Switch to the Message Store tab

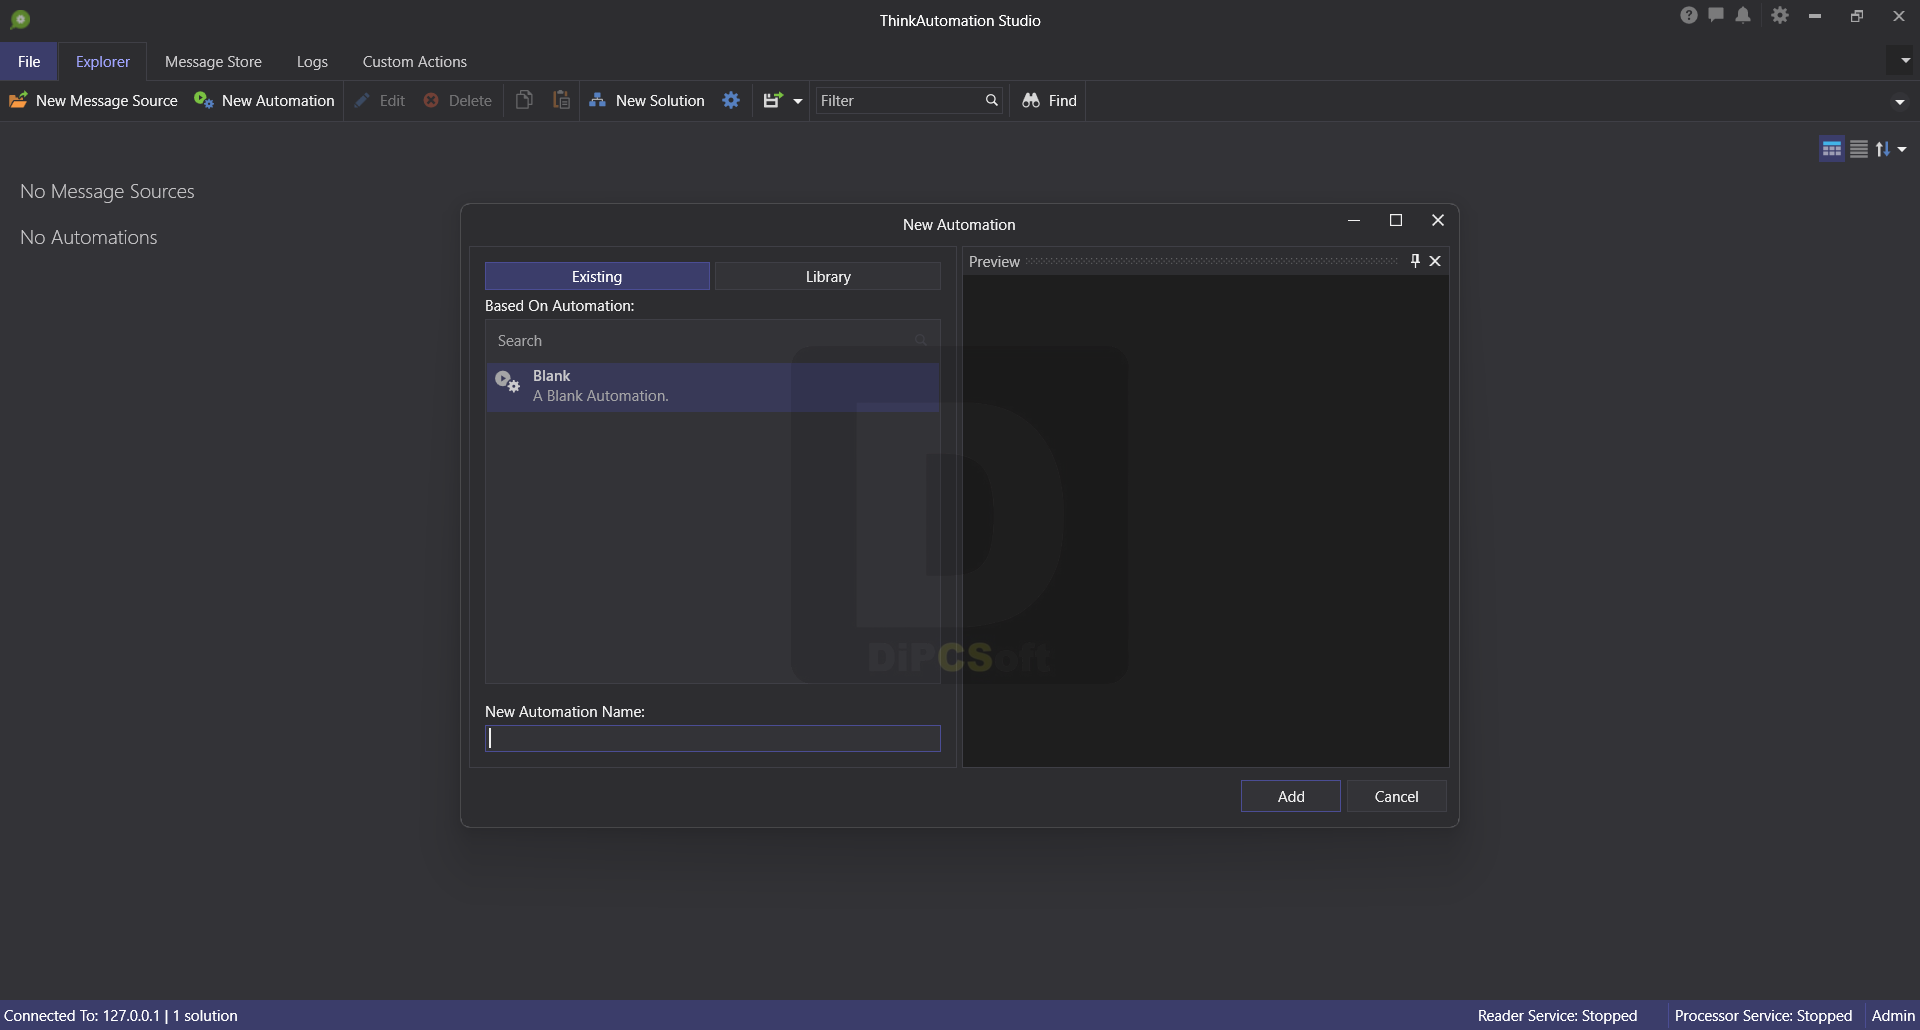click(x=213, y=62)
